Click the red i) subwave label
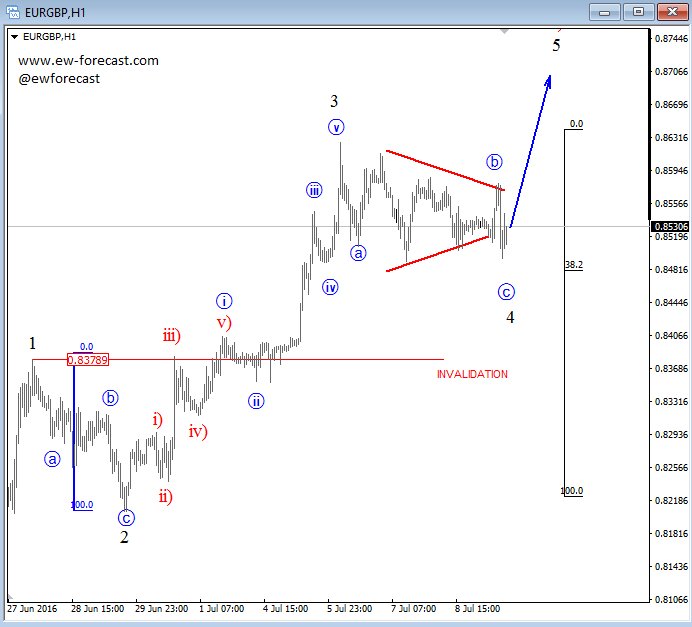 pyautogui.click(x=158, y=420)
